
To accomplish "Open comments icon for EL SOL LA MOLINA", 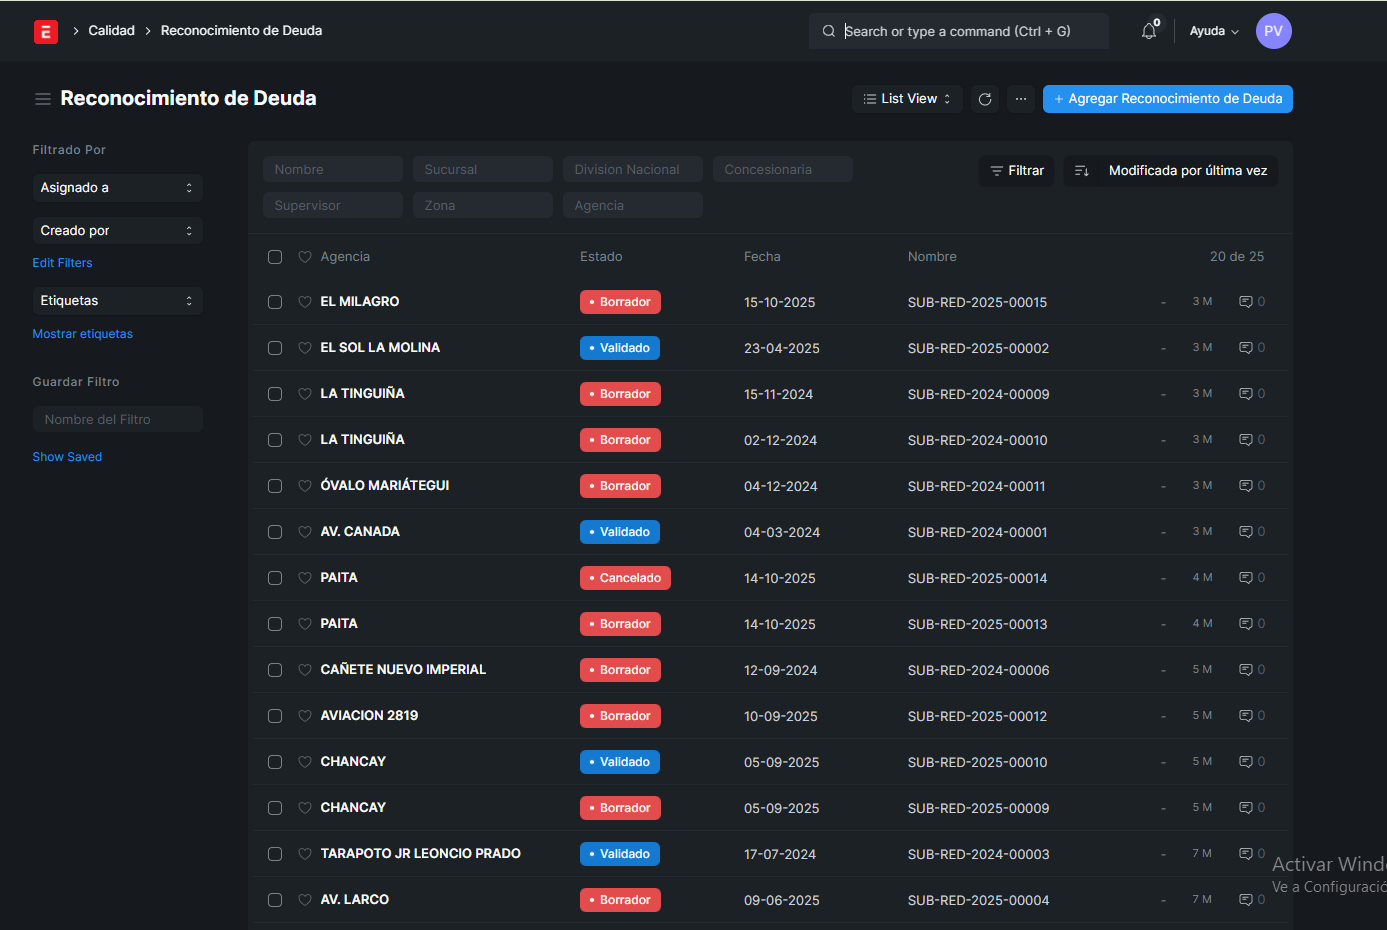I will point(1246,348).
